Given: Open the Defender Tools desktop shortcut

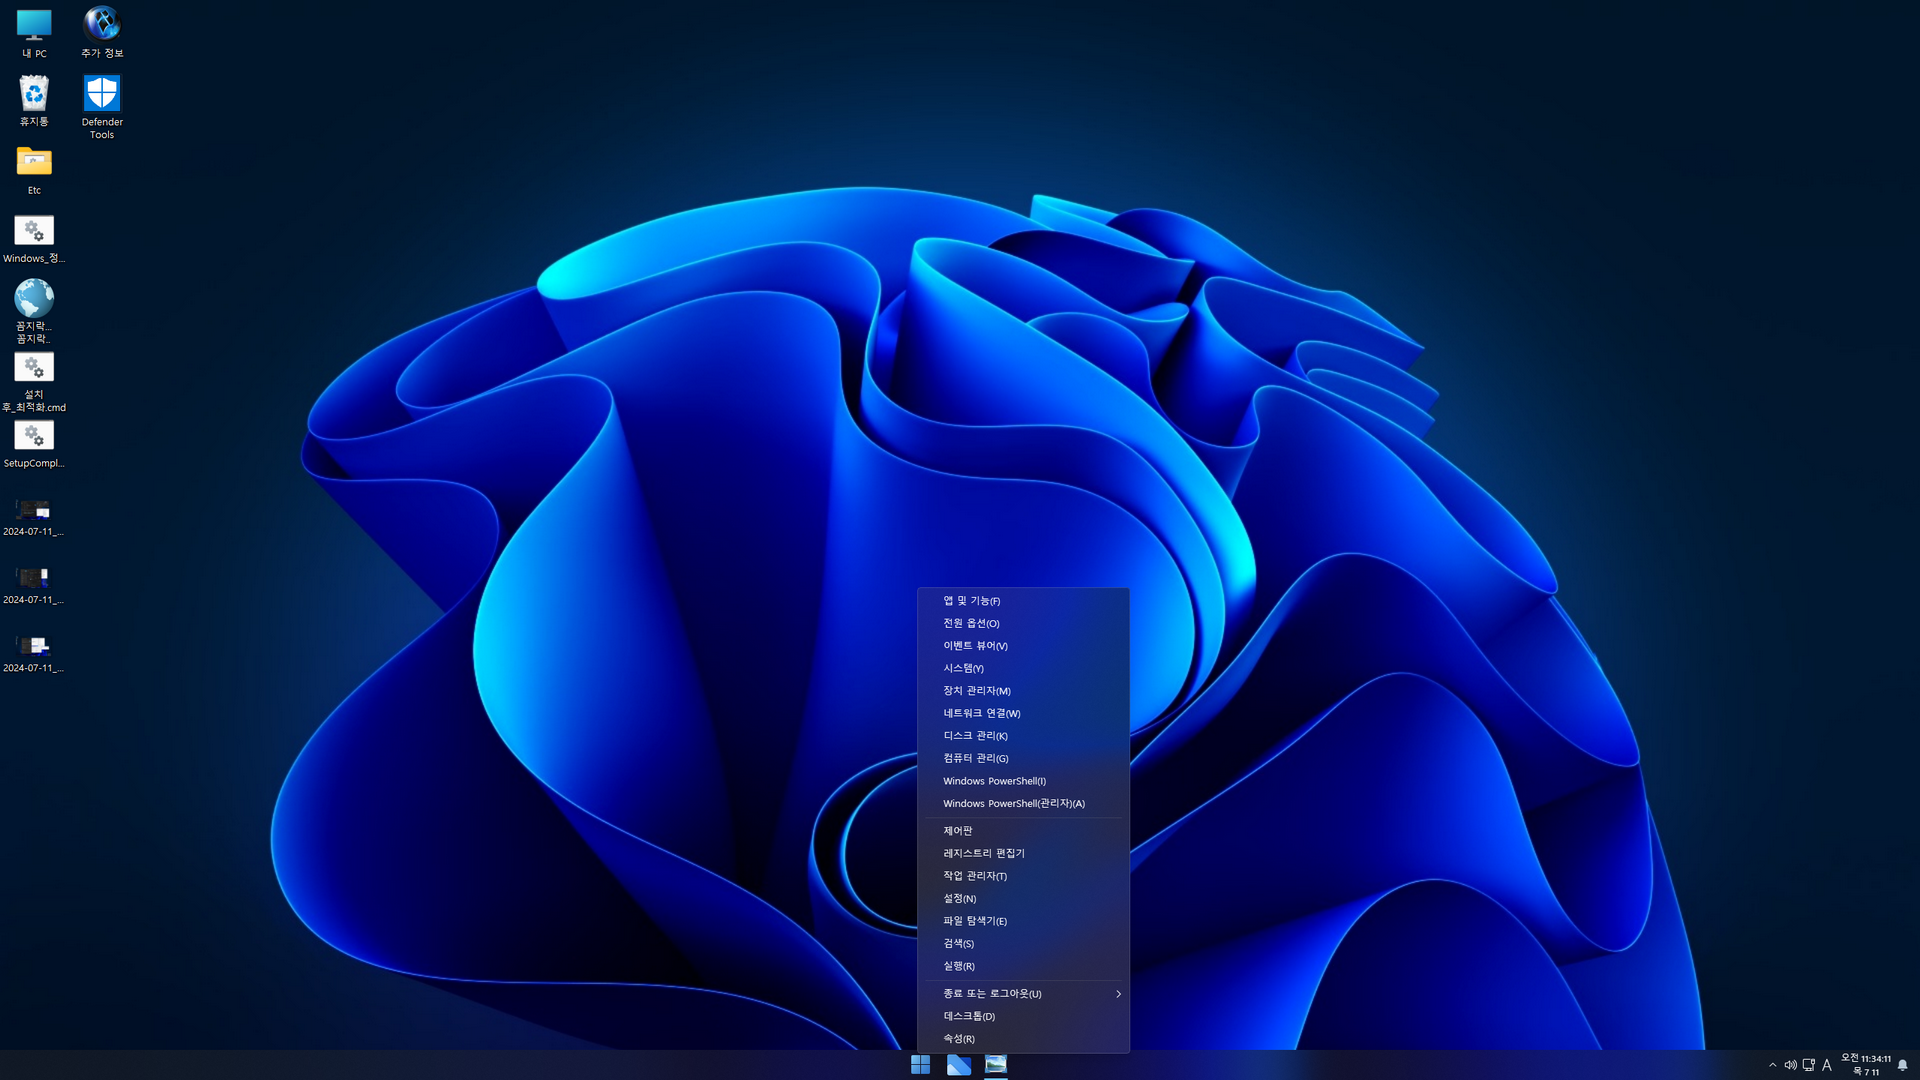Looking at the screenshot, I should pyautogui.click(x=102, y=96).
